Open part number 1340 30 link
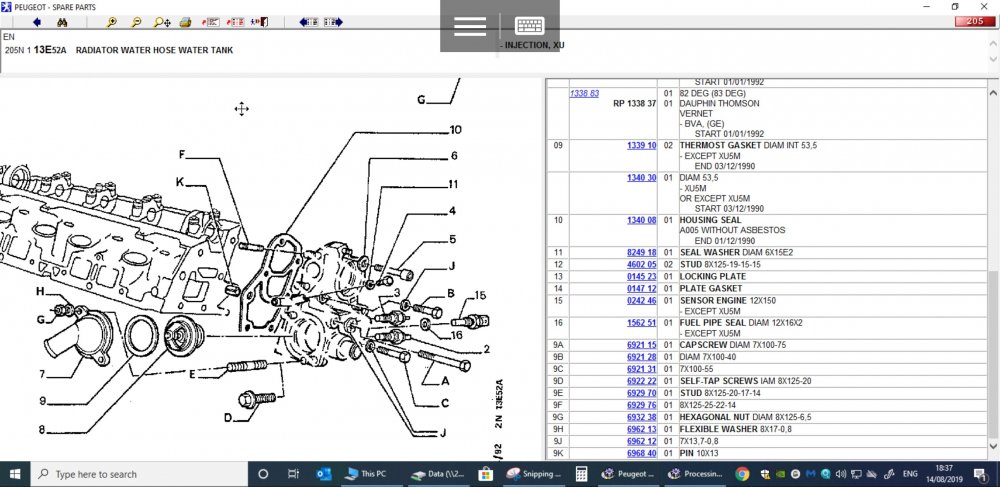 [642, 178]
